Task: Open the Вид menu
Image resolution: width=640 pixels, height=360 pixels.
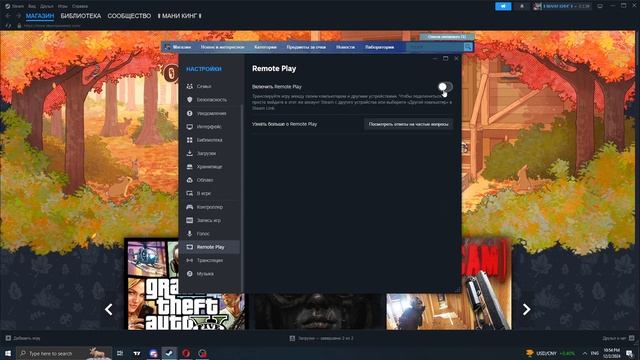Action: tap(32, 6)
